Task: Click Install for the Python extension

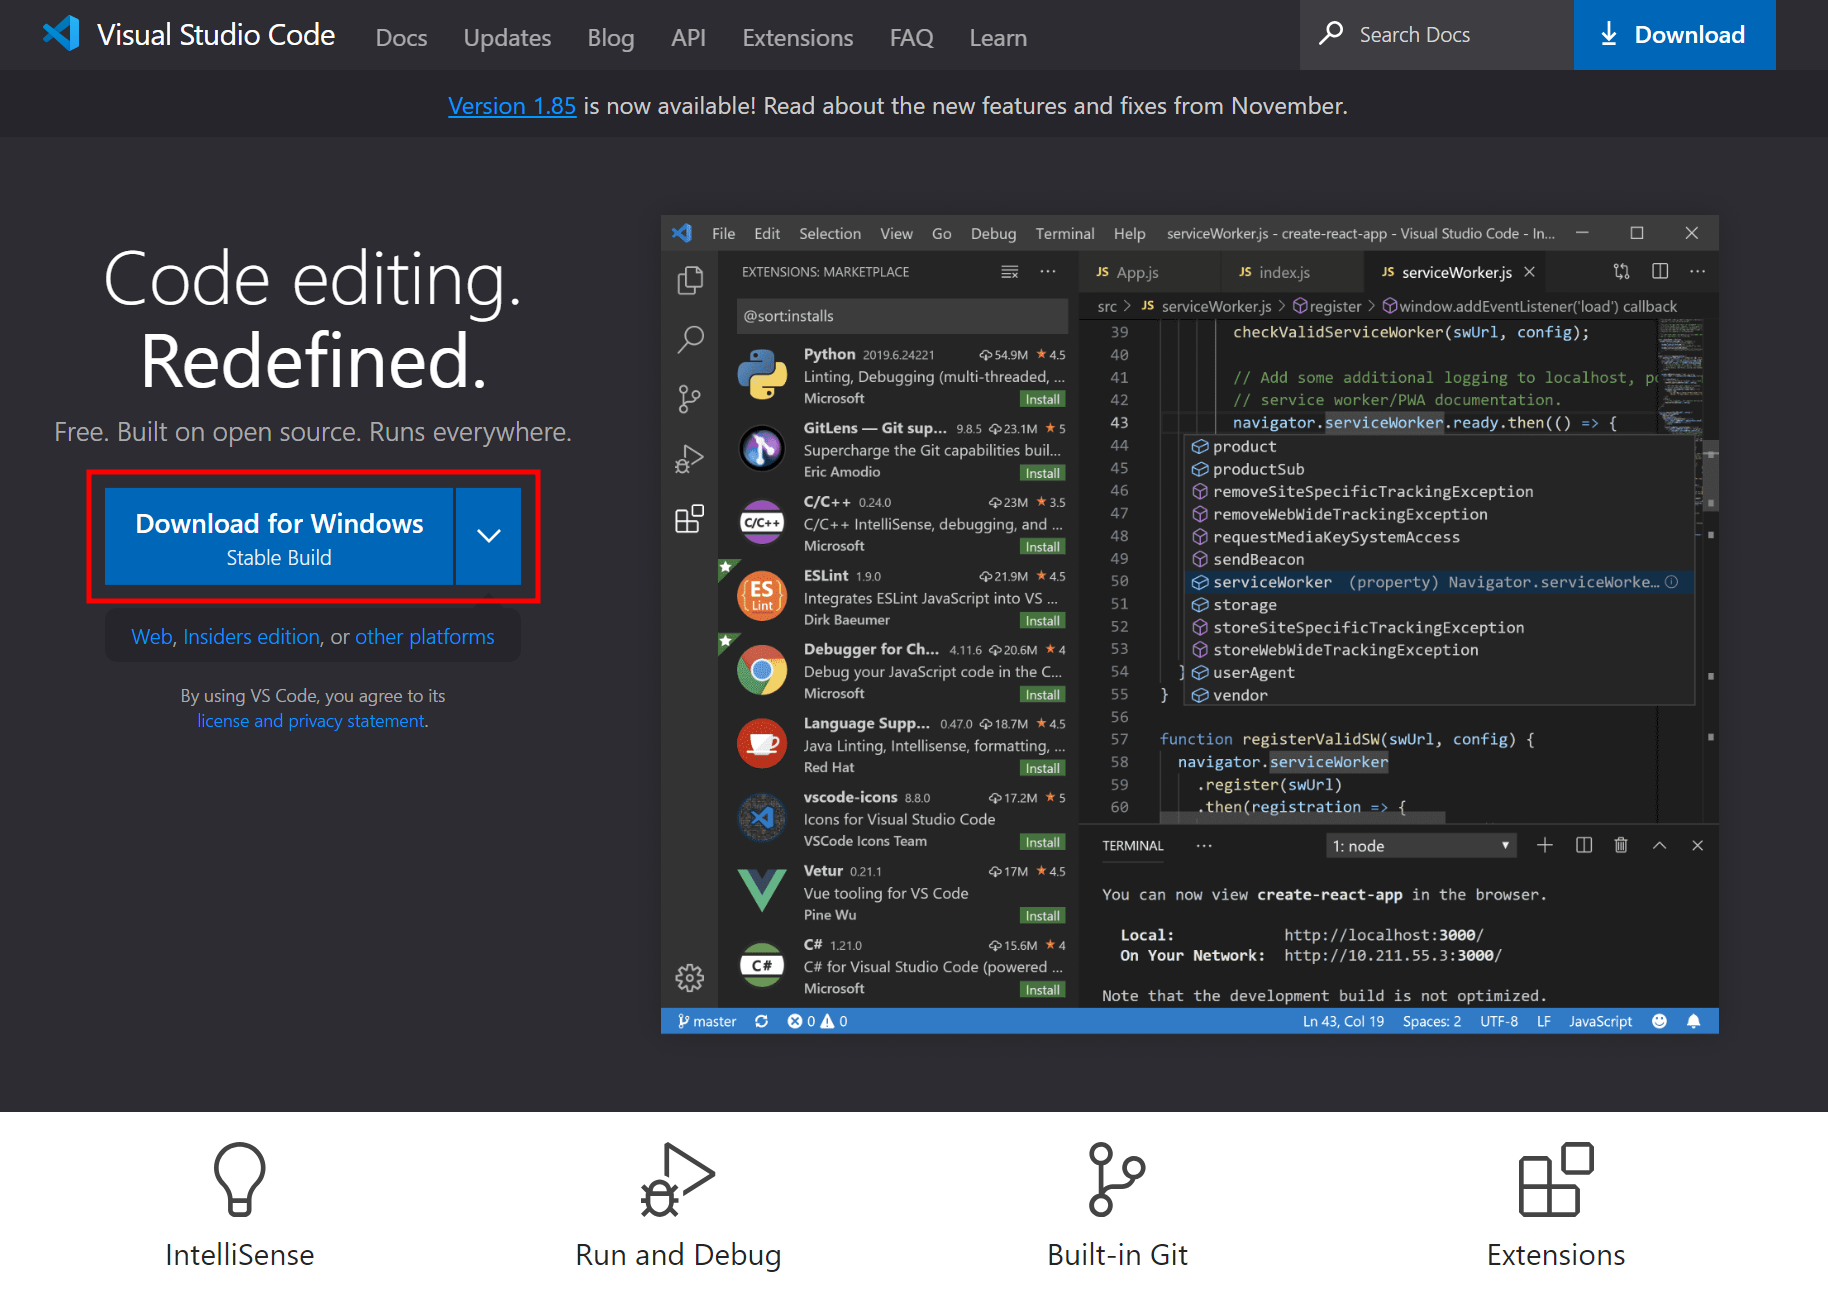Action: tap(1042, 399)
